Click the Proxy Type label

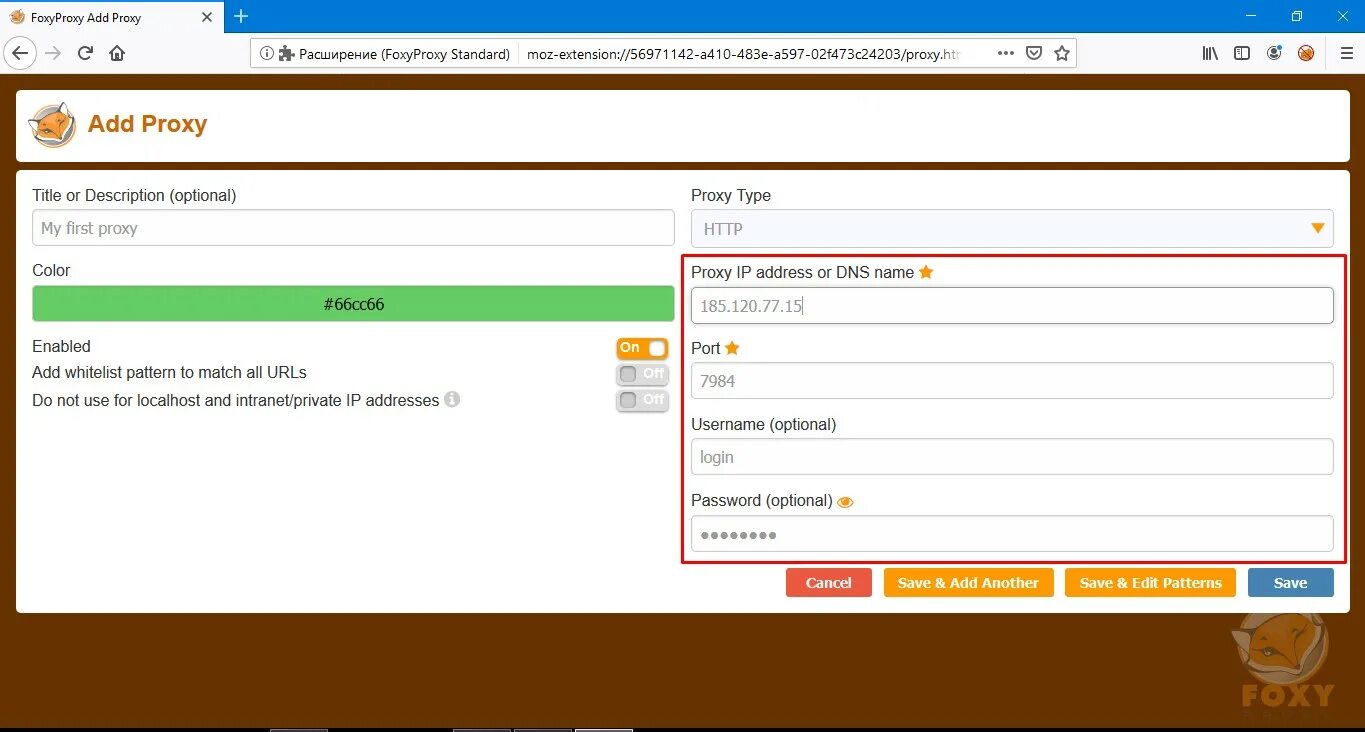731,196
